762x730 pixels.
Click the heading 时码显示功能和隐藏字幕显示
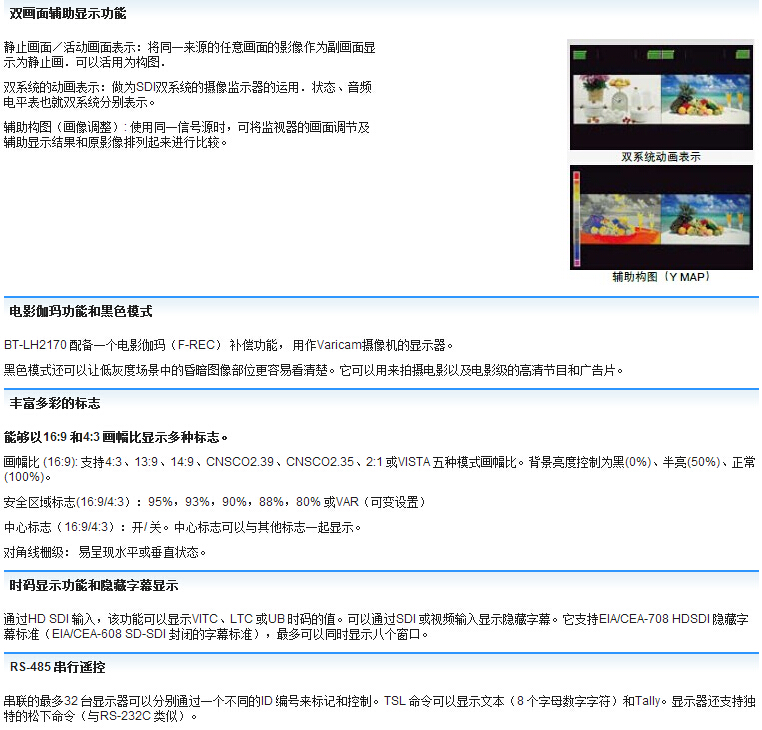(x=94, y=585)
